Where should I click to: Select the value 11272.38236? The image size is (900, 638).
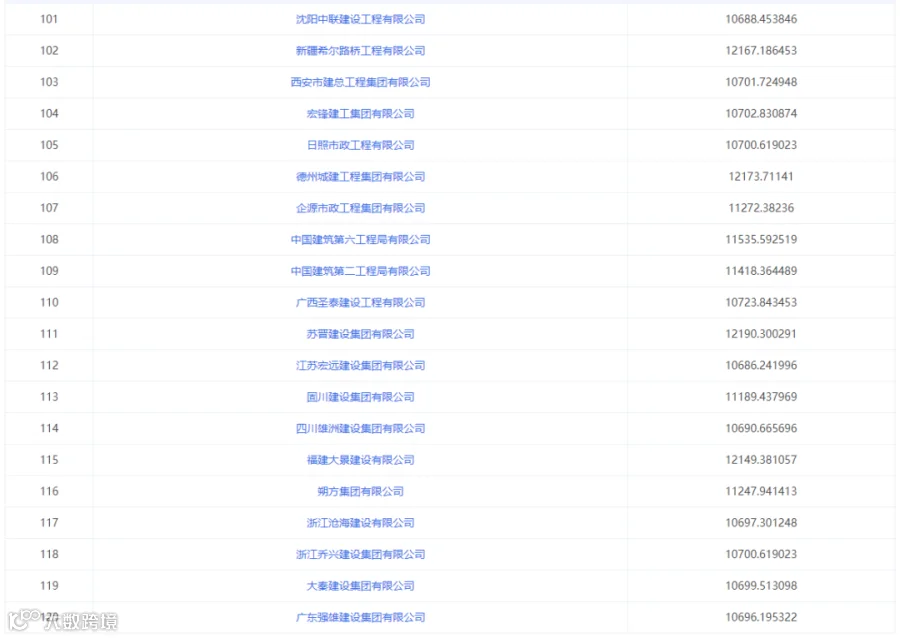(761, 208)
